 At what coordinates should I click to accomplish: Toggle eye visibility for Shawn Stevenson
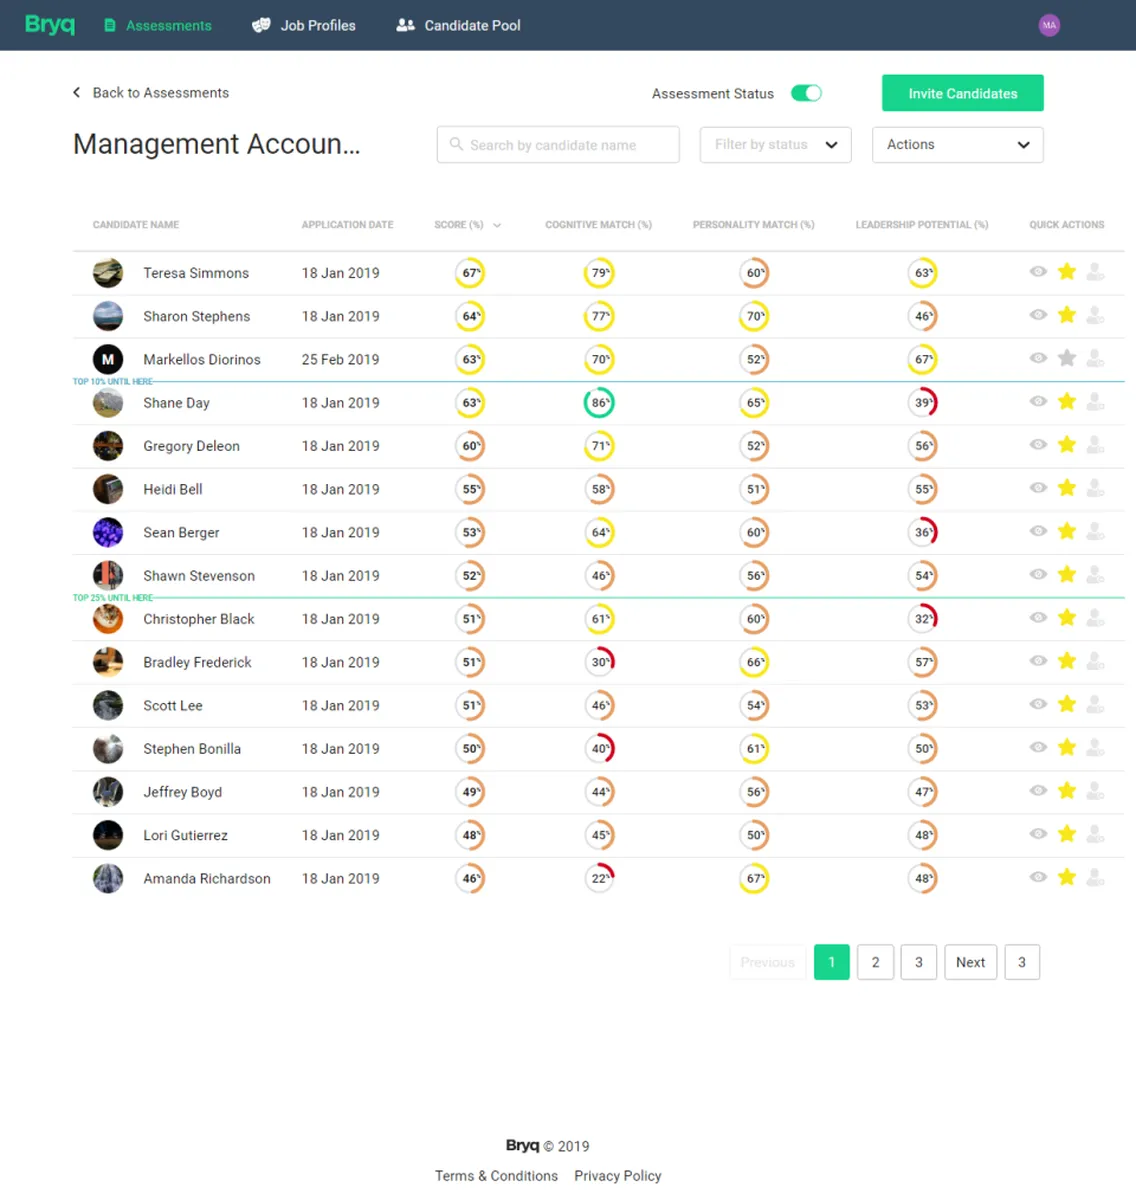[1039, 573]
